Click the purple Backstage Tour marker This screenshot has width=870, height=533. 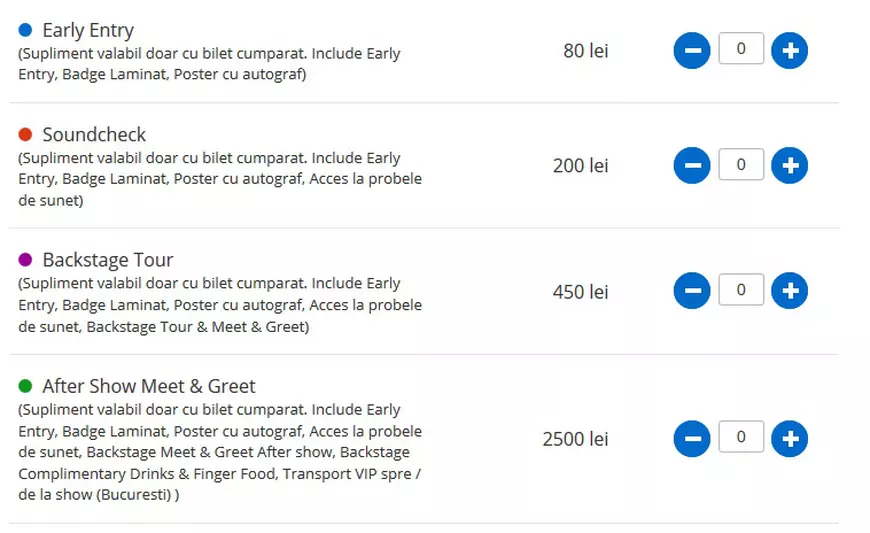(x=26, y=260)
